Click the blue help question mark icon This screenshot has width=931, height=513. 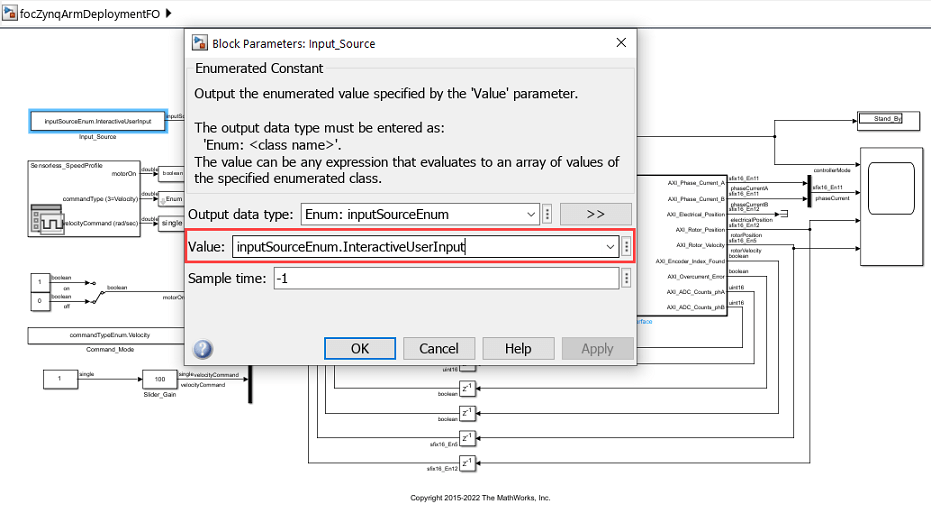pyautogui.click(x=202, y=349)
